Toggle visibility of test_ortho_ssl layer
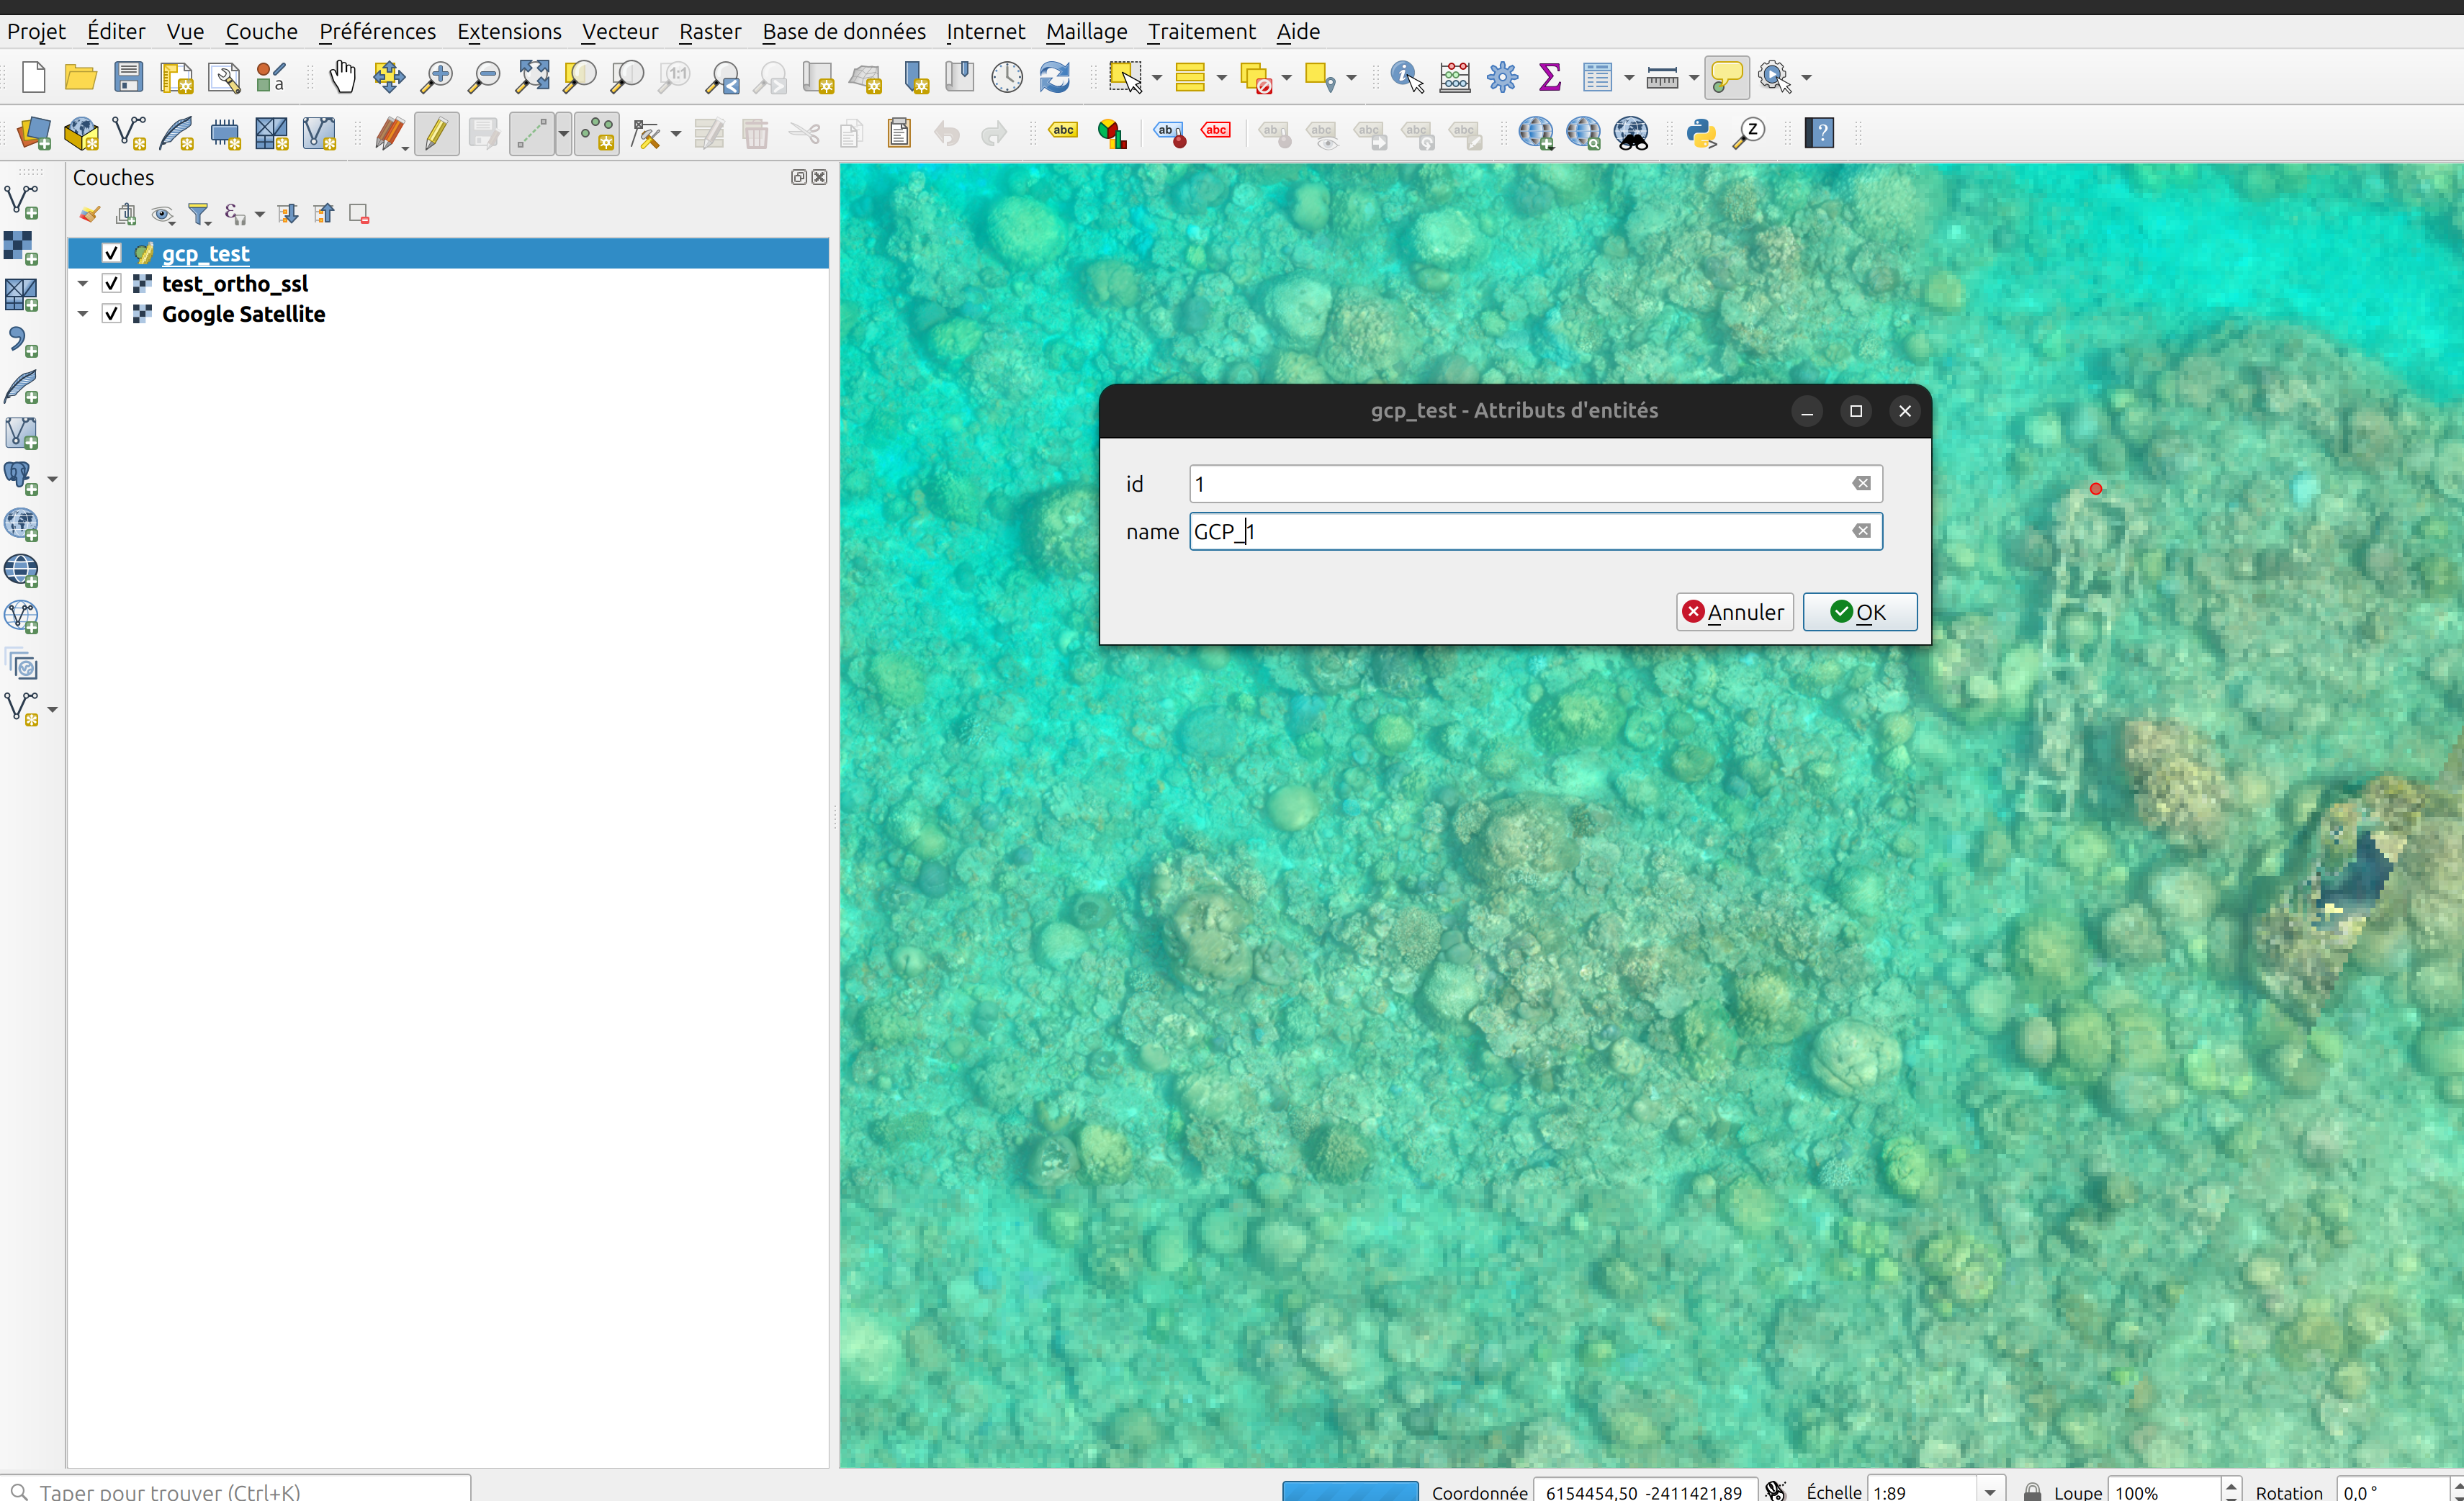2464x1501 pixels. click(x=112, y=284)
